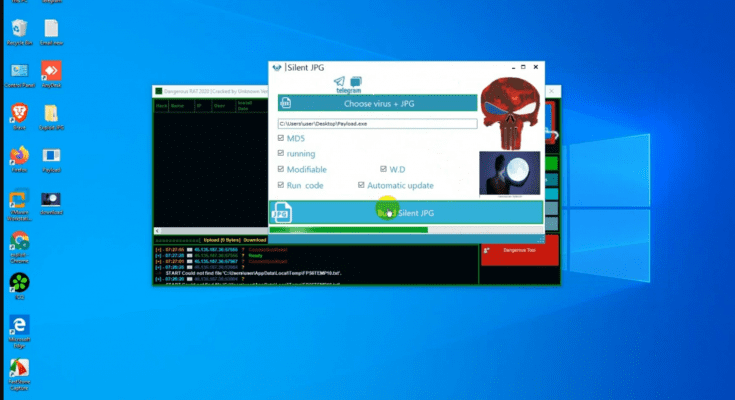Screen dimensions: 735x400
Task: Toggle the Run code checkbox
Action: (x=281, y=185)
